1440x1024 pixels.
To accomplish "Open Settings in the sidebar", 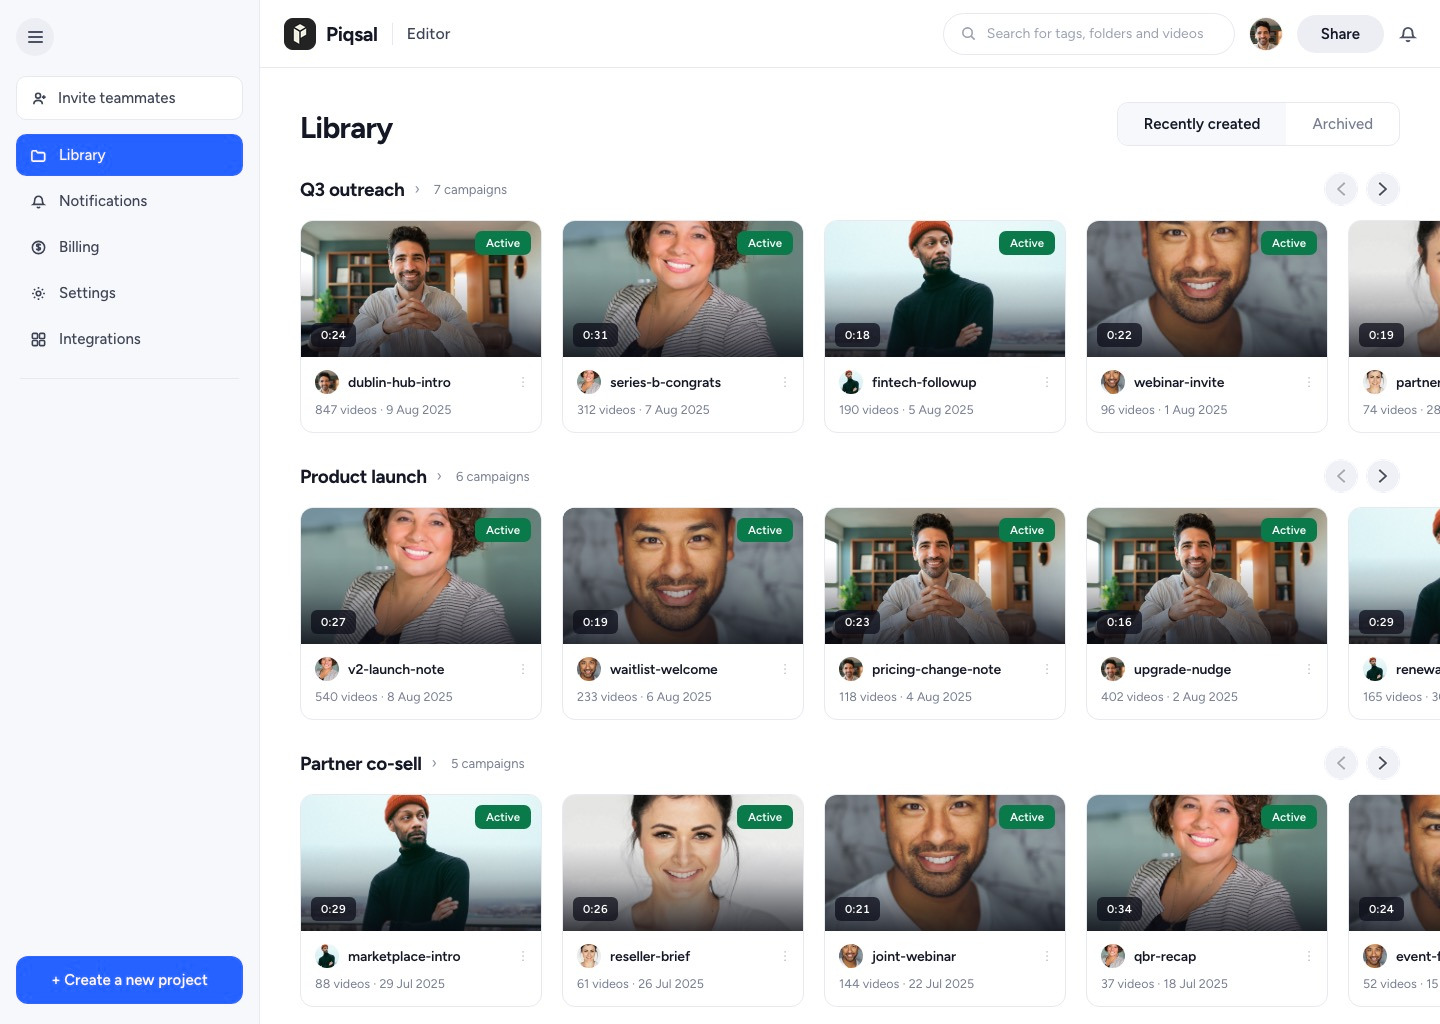I will tap(129, 293).
